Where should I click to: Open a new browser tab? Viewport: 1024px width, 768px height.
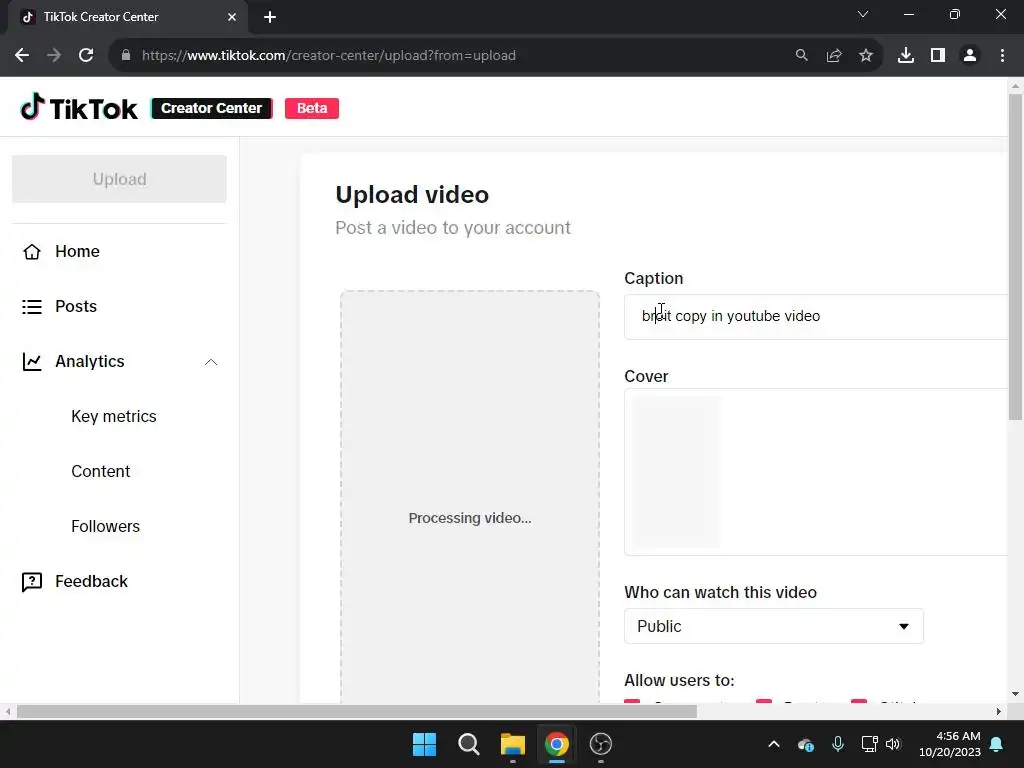270,17
